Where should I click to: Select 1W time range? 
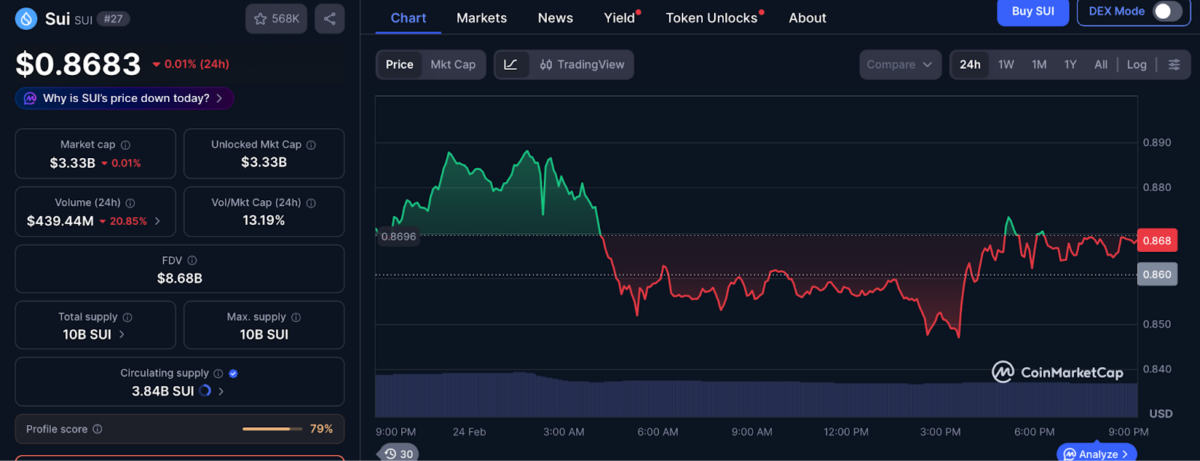1006,64
